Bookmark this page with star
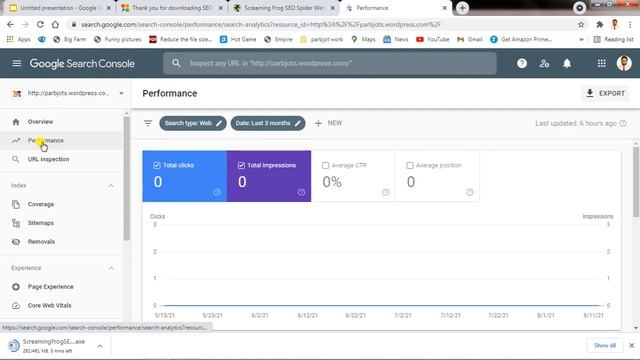 tap(581, 24)
